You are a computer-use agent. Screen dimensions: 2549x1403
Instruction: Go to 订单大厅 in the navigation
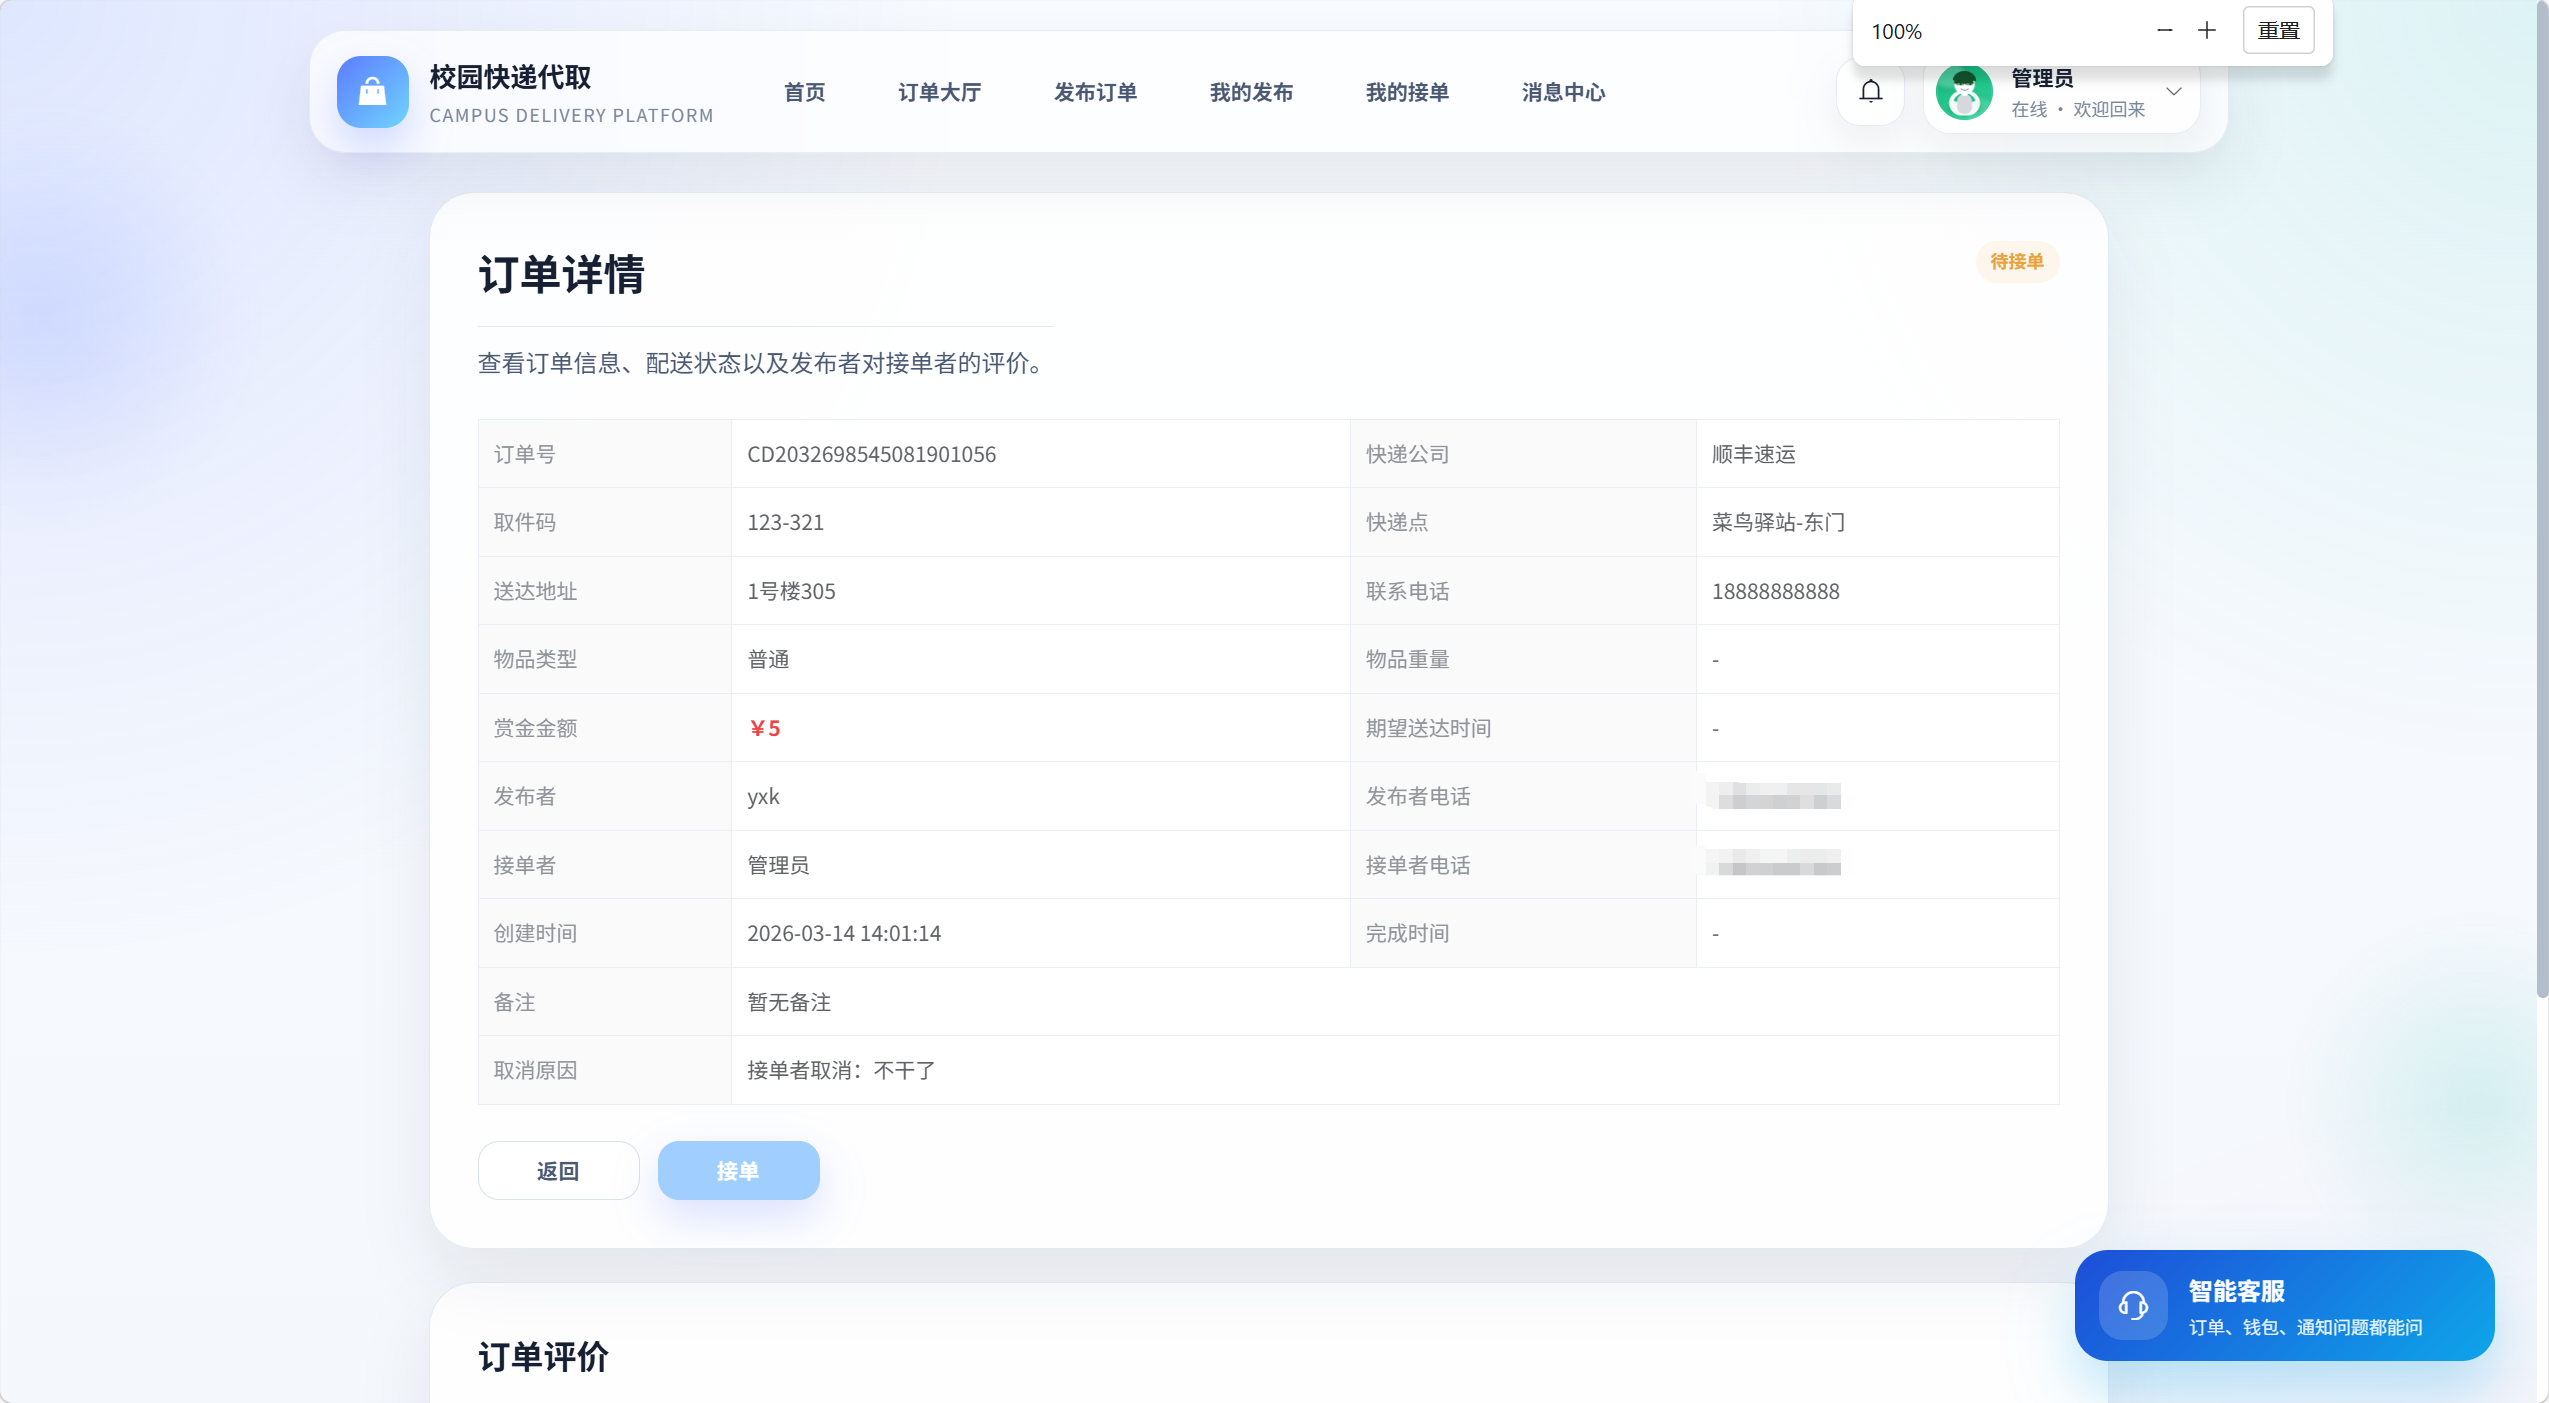coord(939,92)
